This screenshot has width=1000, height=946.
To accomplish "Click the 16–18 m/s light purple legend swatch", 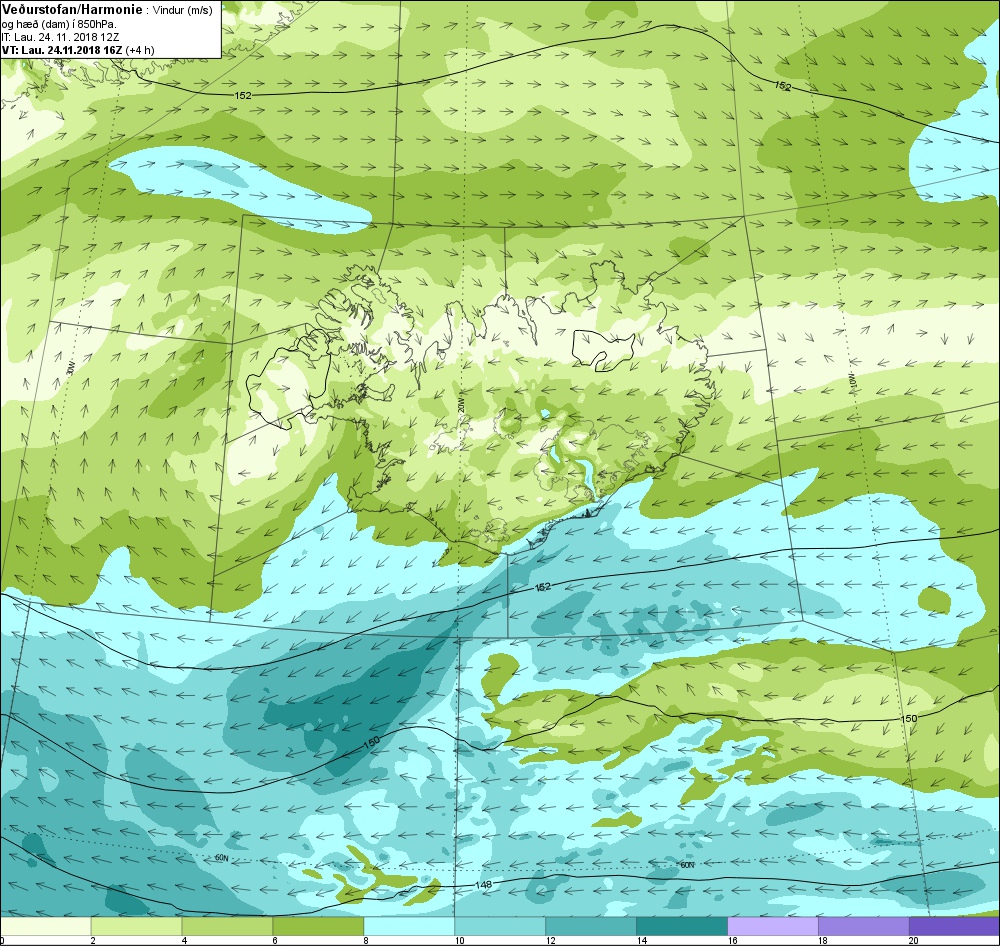I will tap(772, 926).
